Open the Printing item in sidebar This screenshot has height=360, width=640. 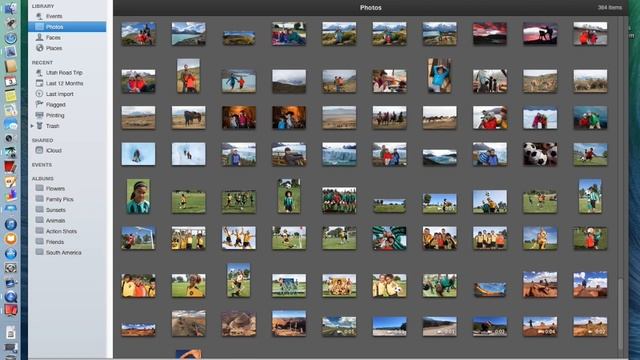point(55,115)
